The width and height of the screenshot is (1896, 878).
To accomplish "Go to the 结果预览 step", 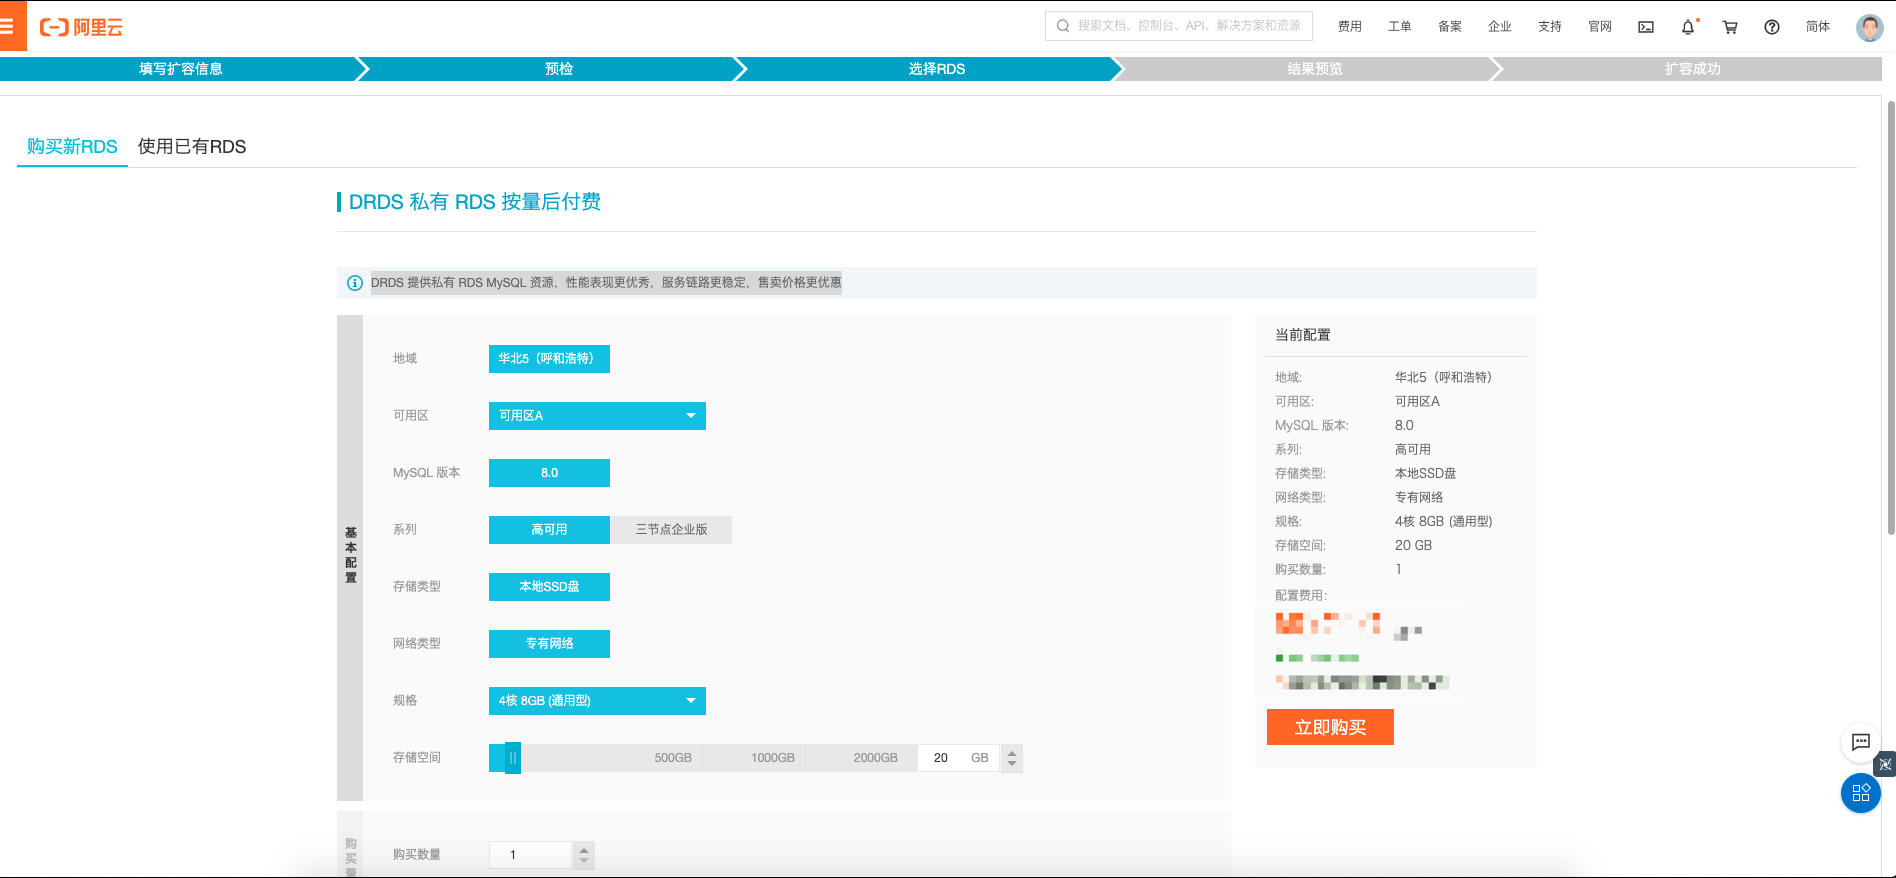I will click(1315, 69).
